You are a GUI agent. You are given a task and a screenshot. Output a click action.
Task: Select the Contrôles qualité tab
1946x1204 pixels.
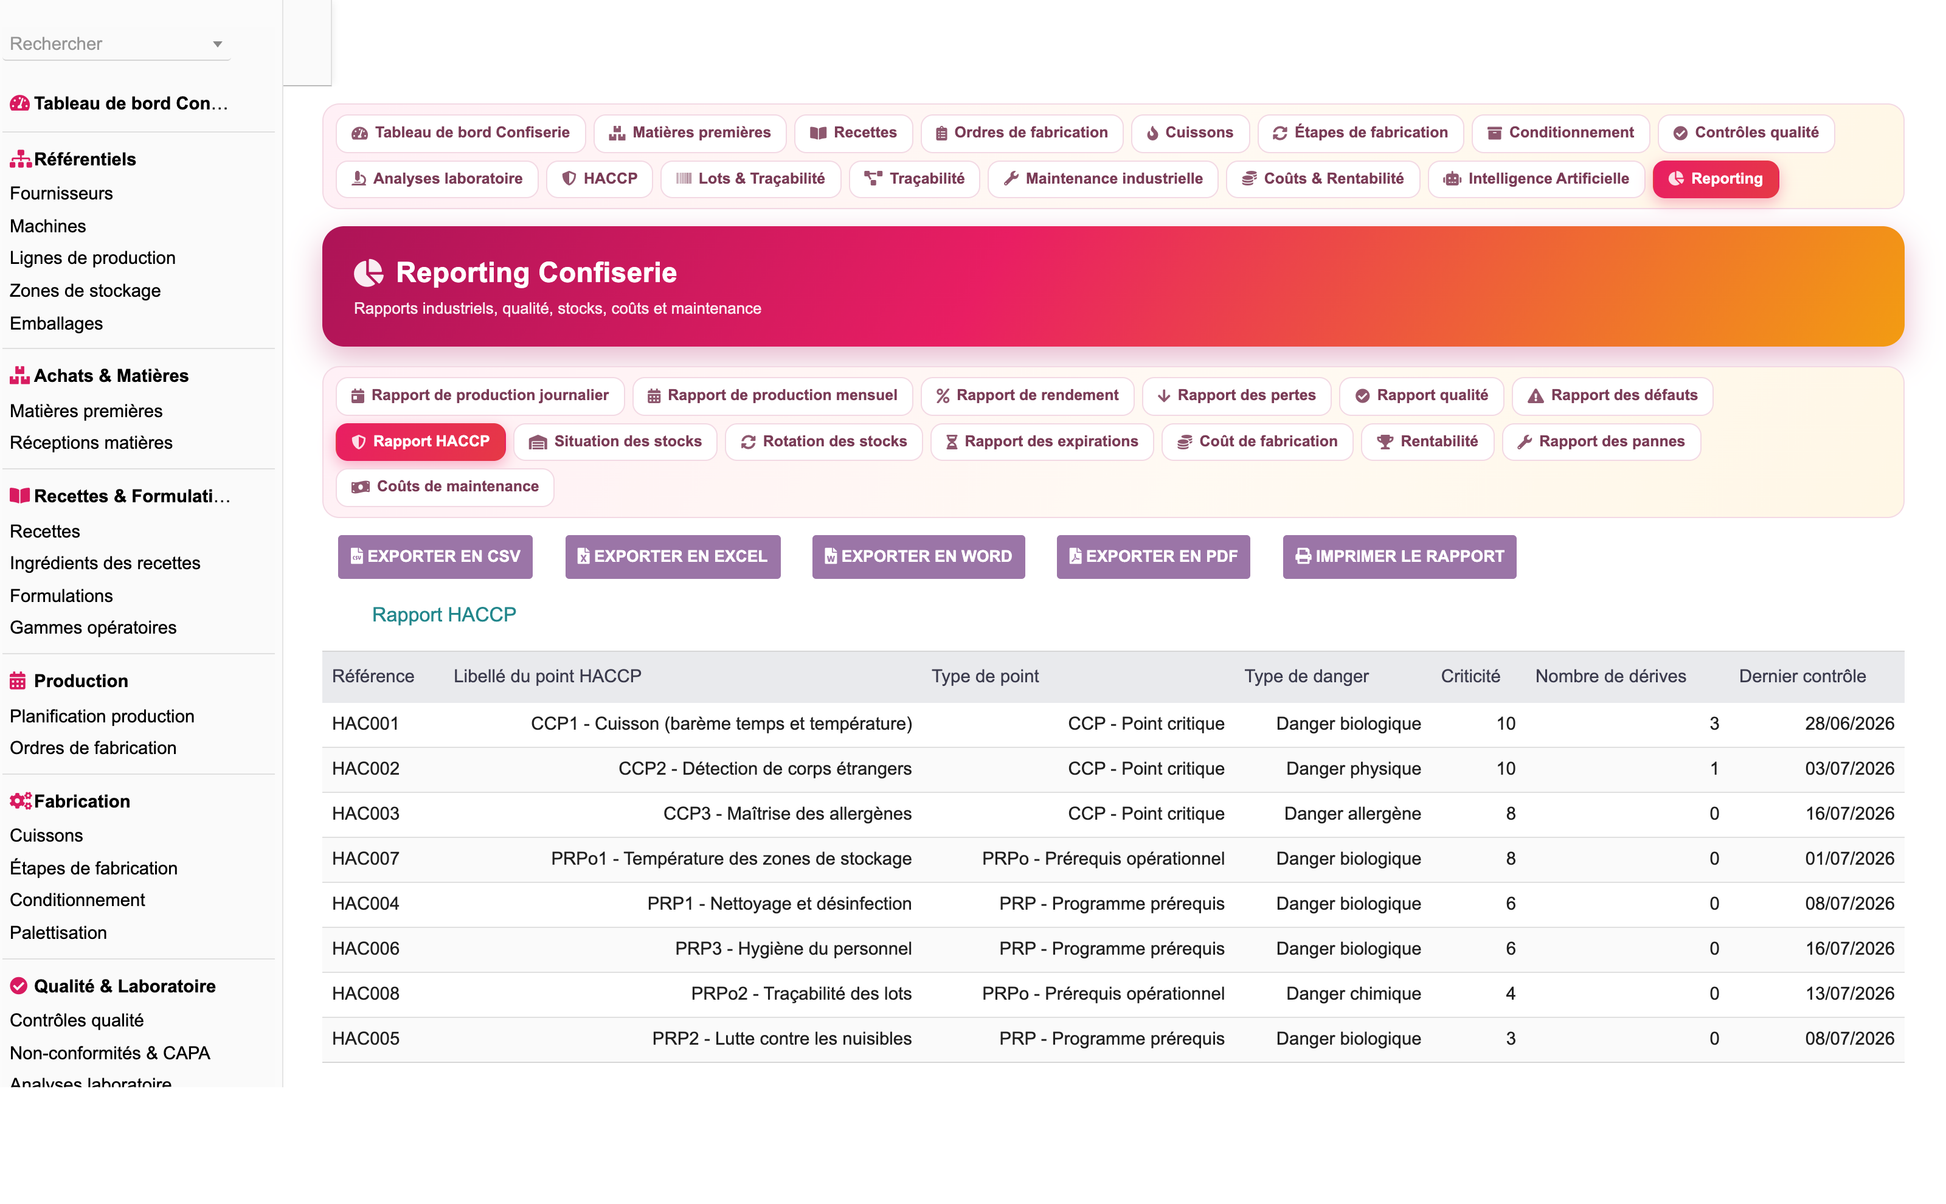[1746, 133]
